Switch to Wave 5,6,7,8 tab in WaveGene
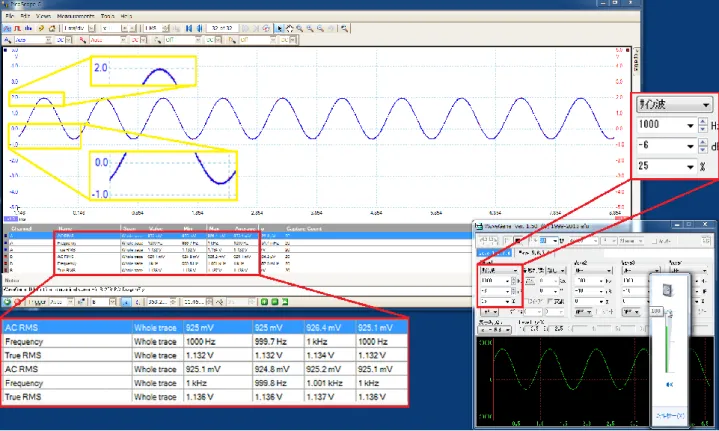The width and height of the screenshot is (719, 431). click(x=534, y=253)
